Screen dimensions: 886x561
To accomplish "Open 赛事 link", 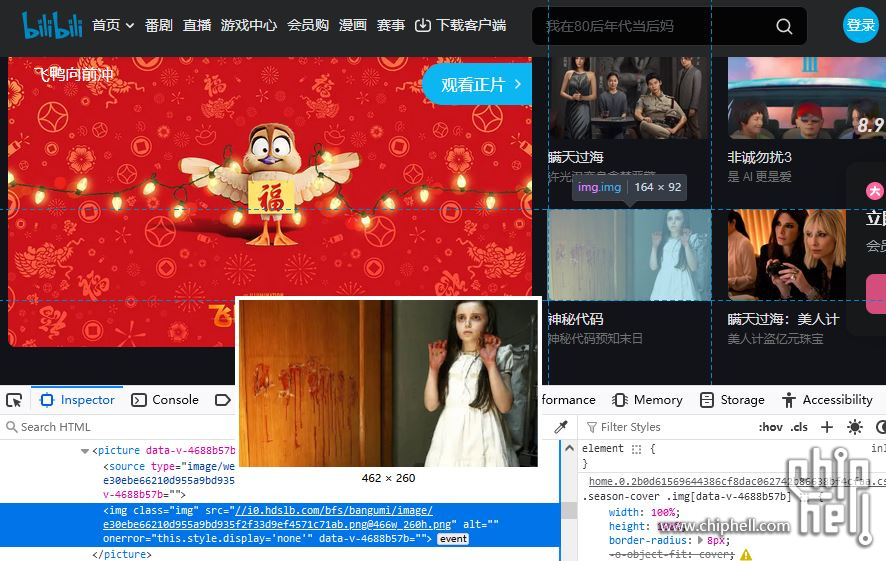I will [x=390, y=25].
